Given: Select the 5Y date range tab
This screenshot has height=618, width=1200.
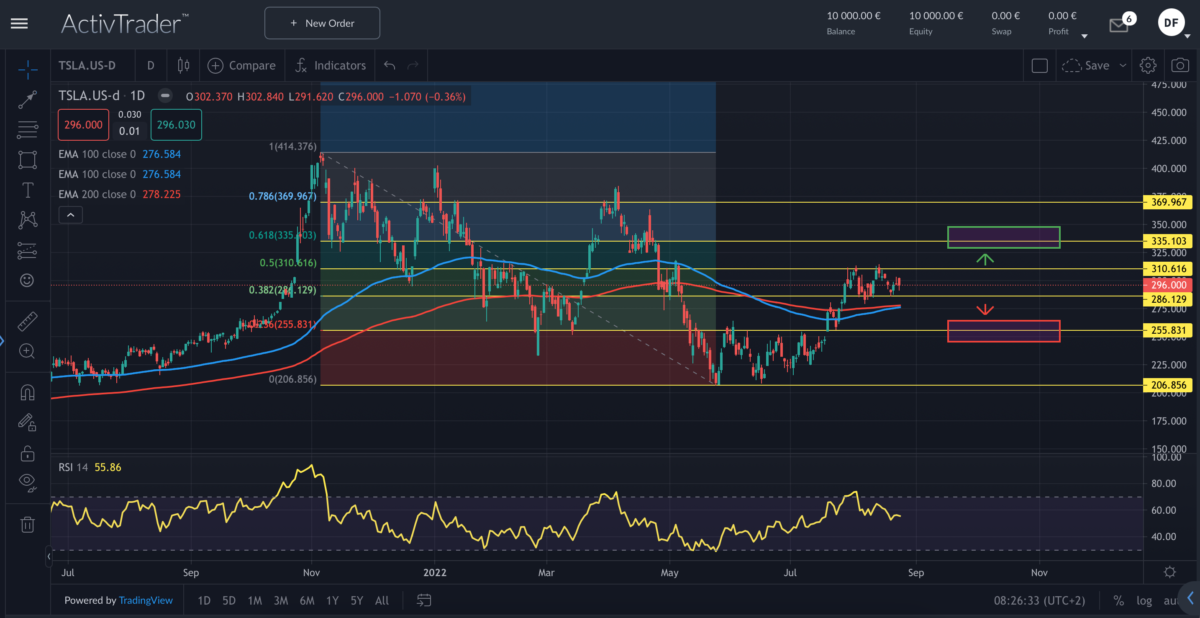Looking at the screenshot, I should [357, 600].
